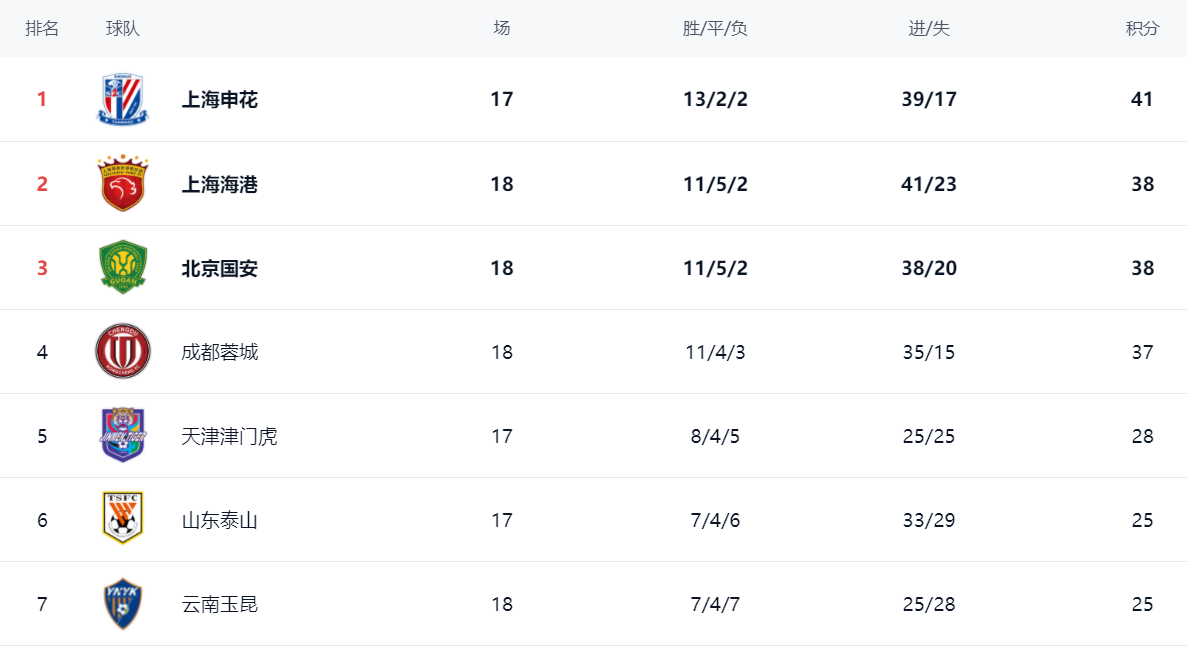
Task: Open the 成都蓉城 team page
Action: click(x=220, y=352)
